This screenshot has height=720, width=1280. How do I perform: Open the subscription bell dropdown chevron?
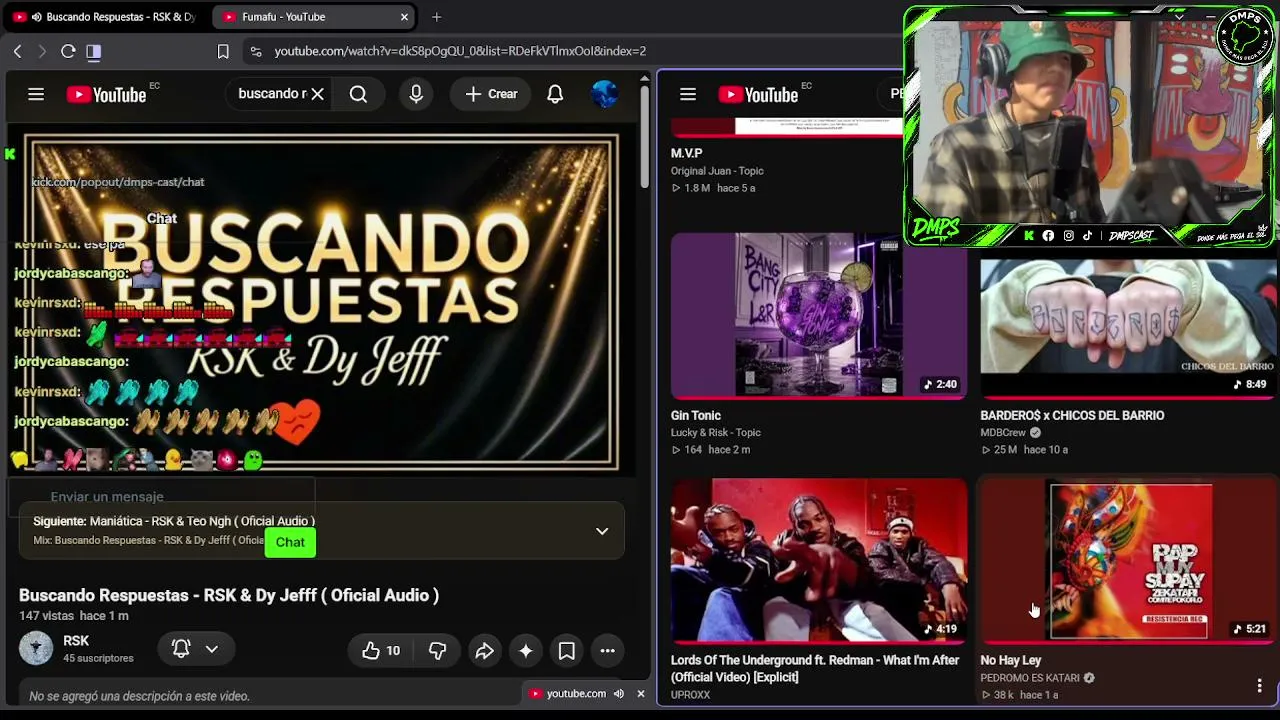point(212,649)
